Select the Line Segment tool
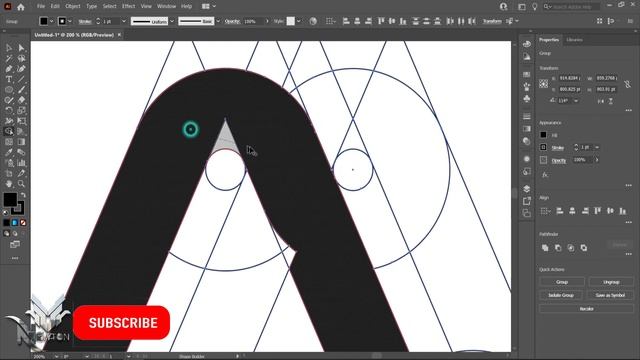This screenshot has width=640, height=360. (x=21, y=80)
